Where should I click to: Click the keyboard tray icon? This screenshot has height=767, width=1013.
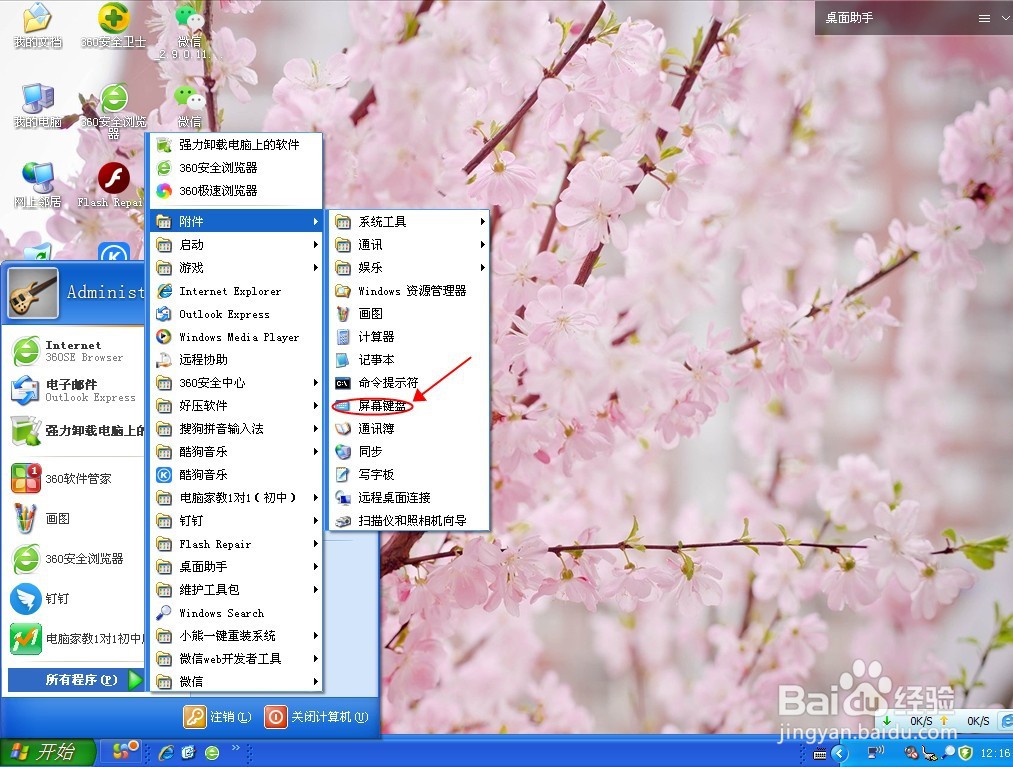point(819,754)
